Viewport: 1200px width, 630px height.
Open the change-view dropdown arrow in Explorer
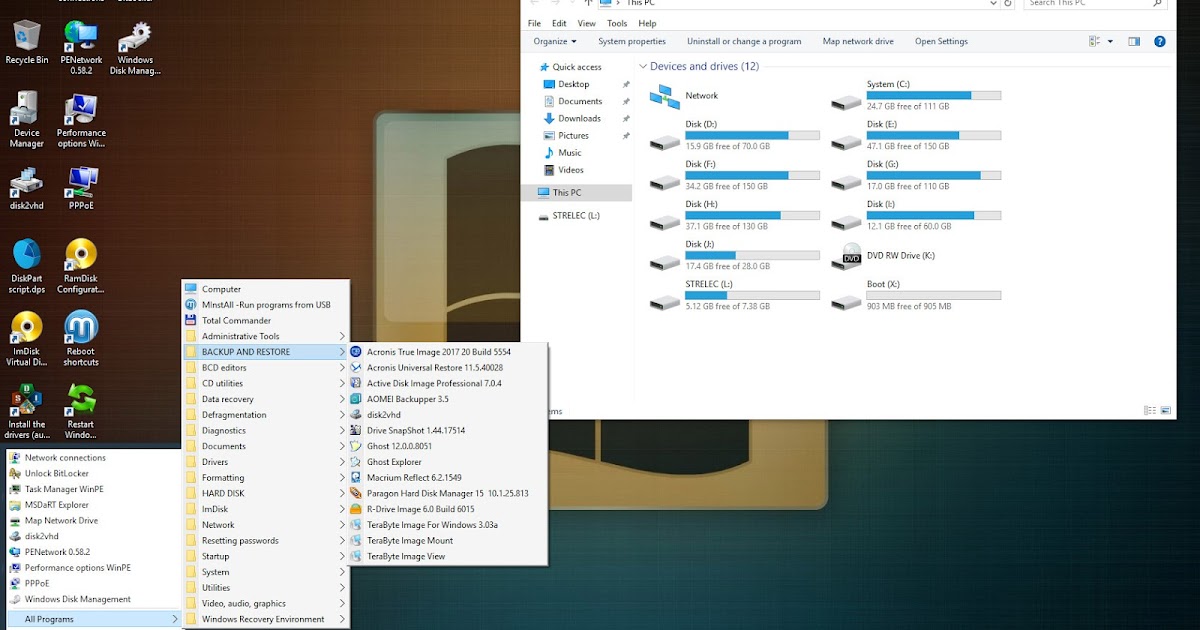[1112, 41]
